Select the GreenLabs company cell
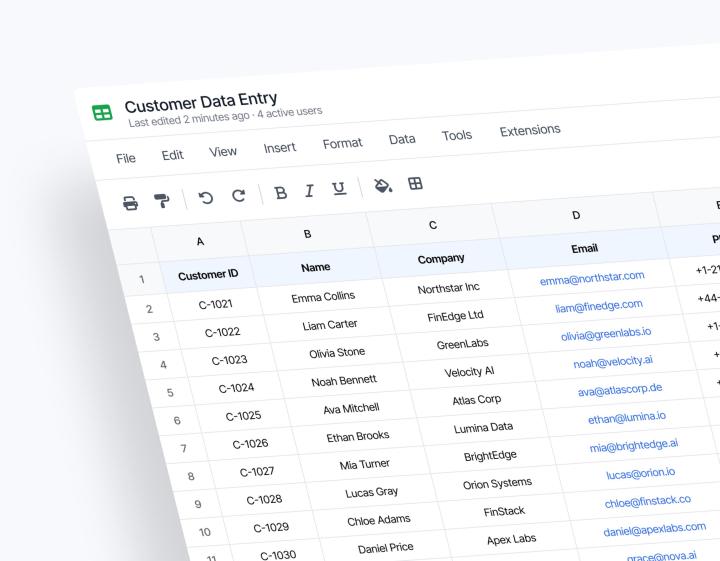The image size is (720, 561). [462, 344]
